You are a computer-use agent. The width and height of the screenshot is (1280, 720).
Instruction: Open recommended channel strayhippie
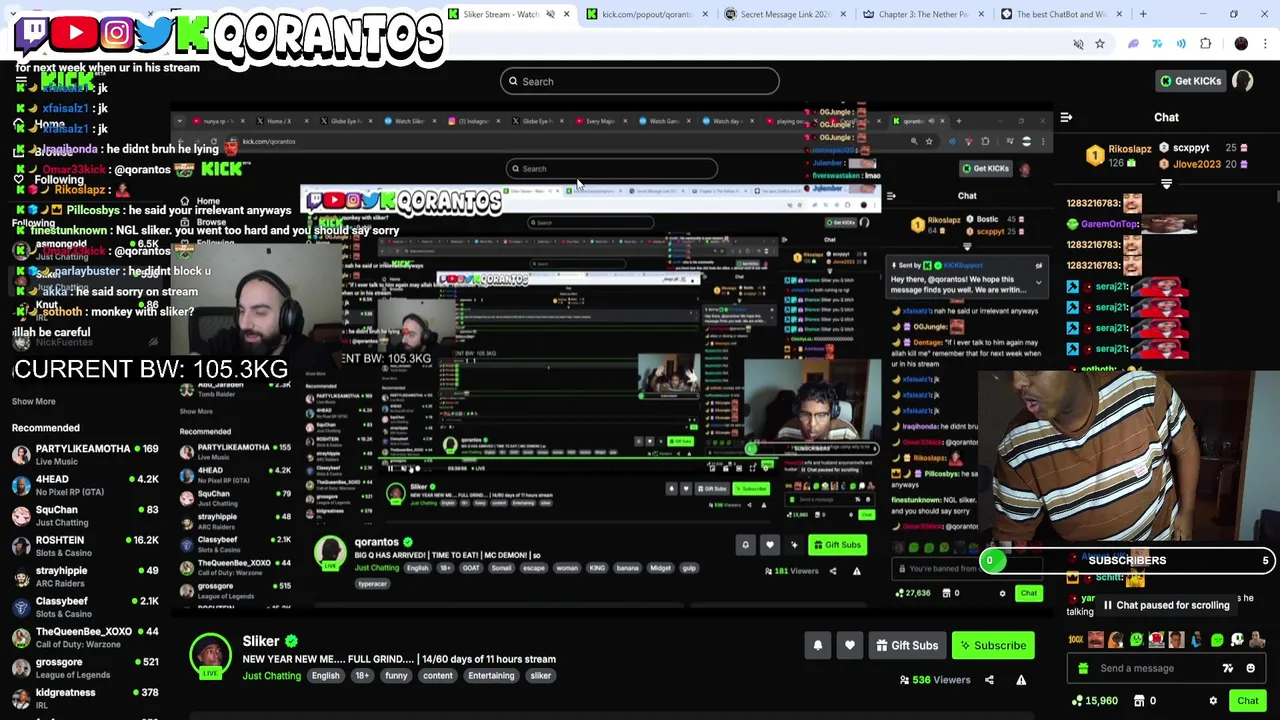[x=85, y=576]
